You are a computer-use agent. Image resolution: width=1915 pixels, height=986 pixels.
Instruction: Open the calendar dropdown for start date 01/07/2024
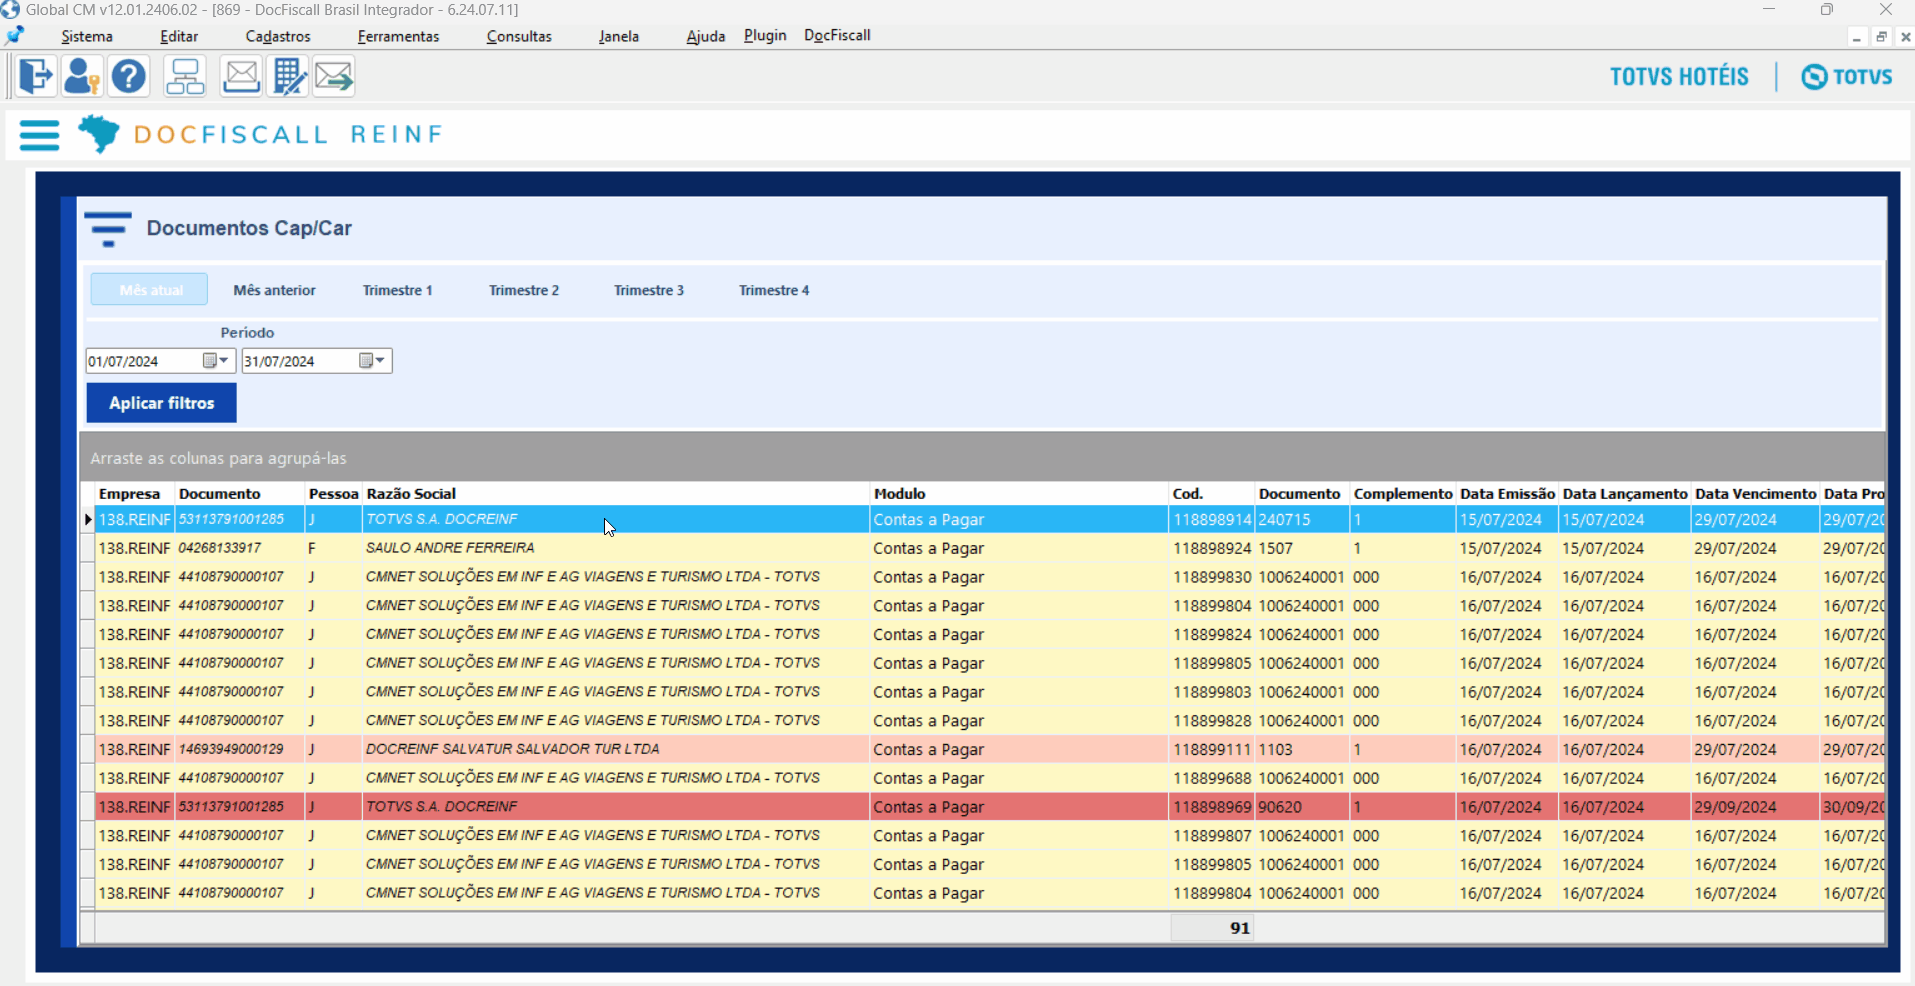click(x=216, y=361)
